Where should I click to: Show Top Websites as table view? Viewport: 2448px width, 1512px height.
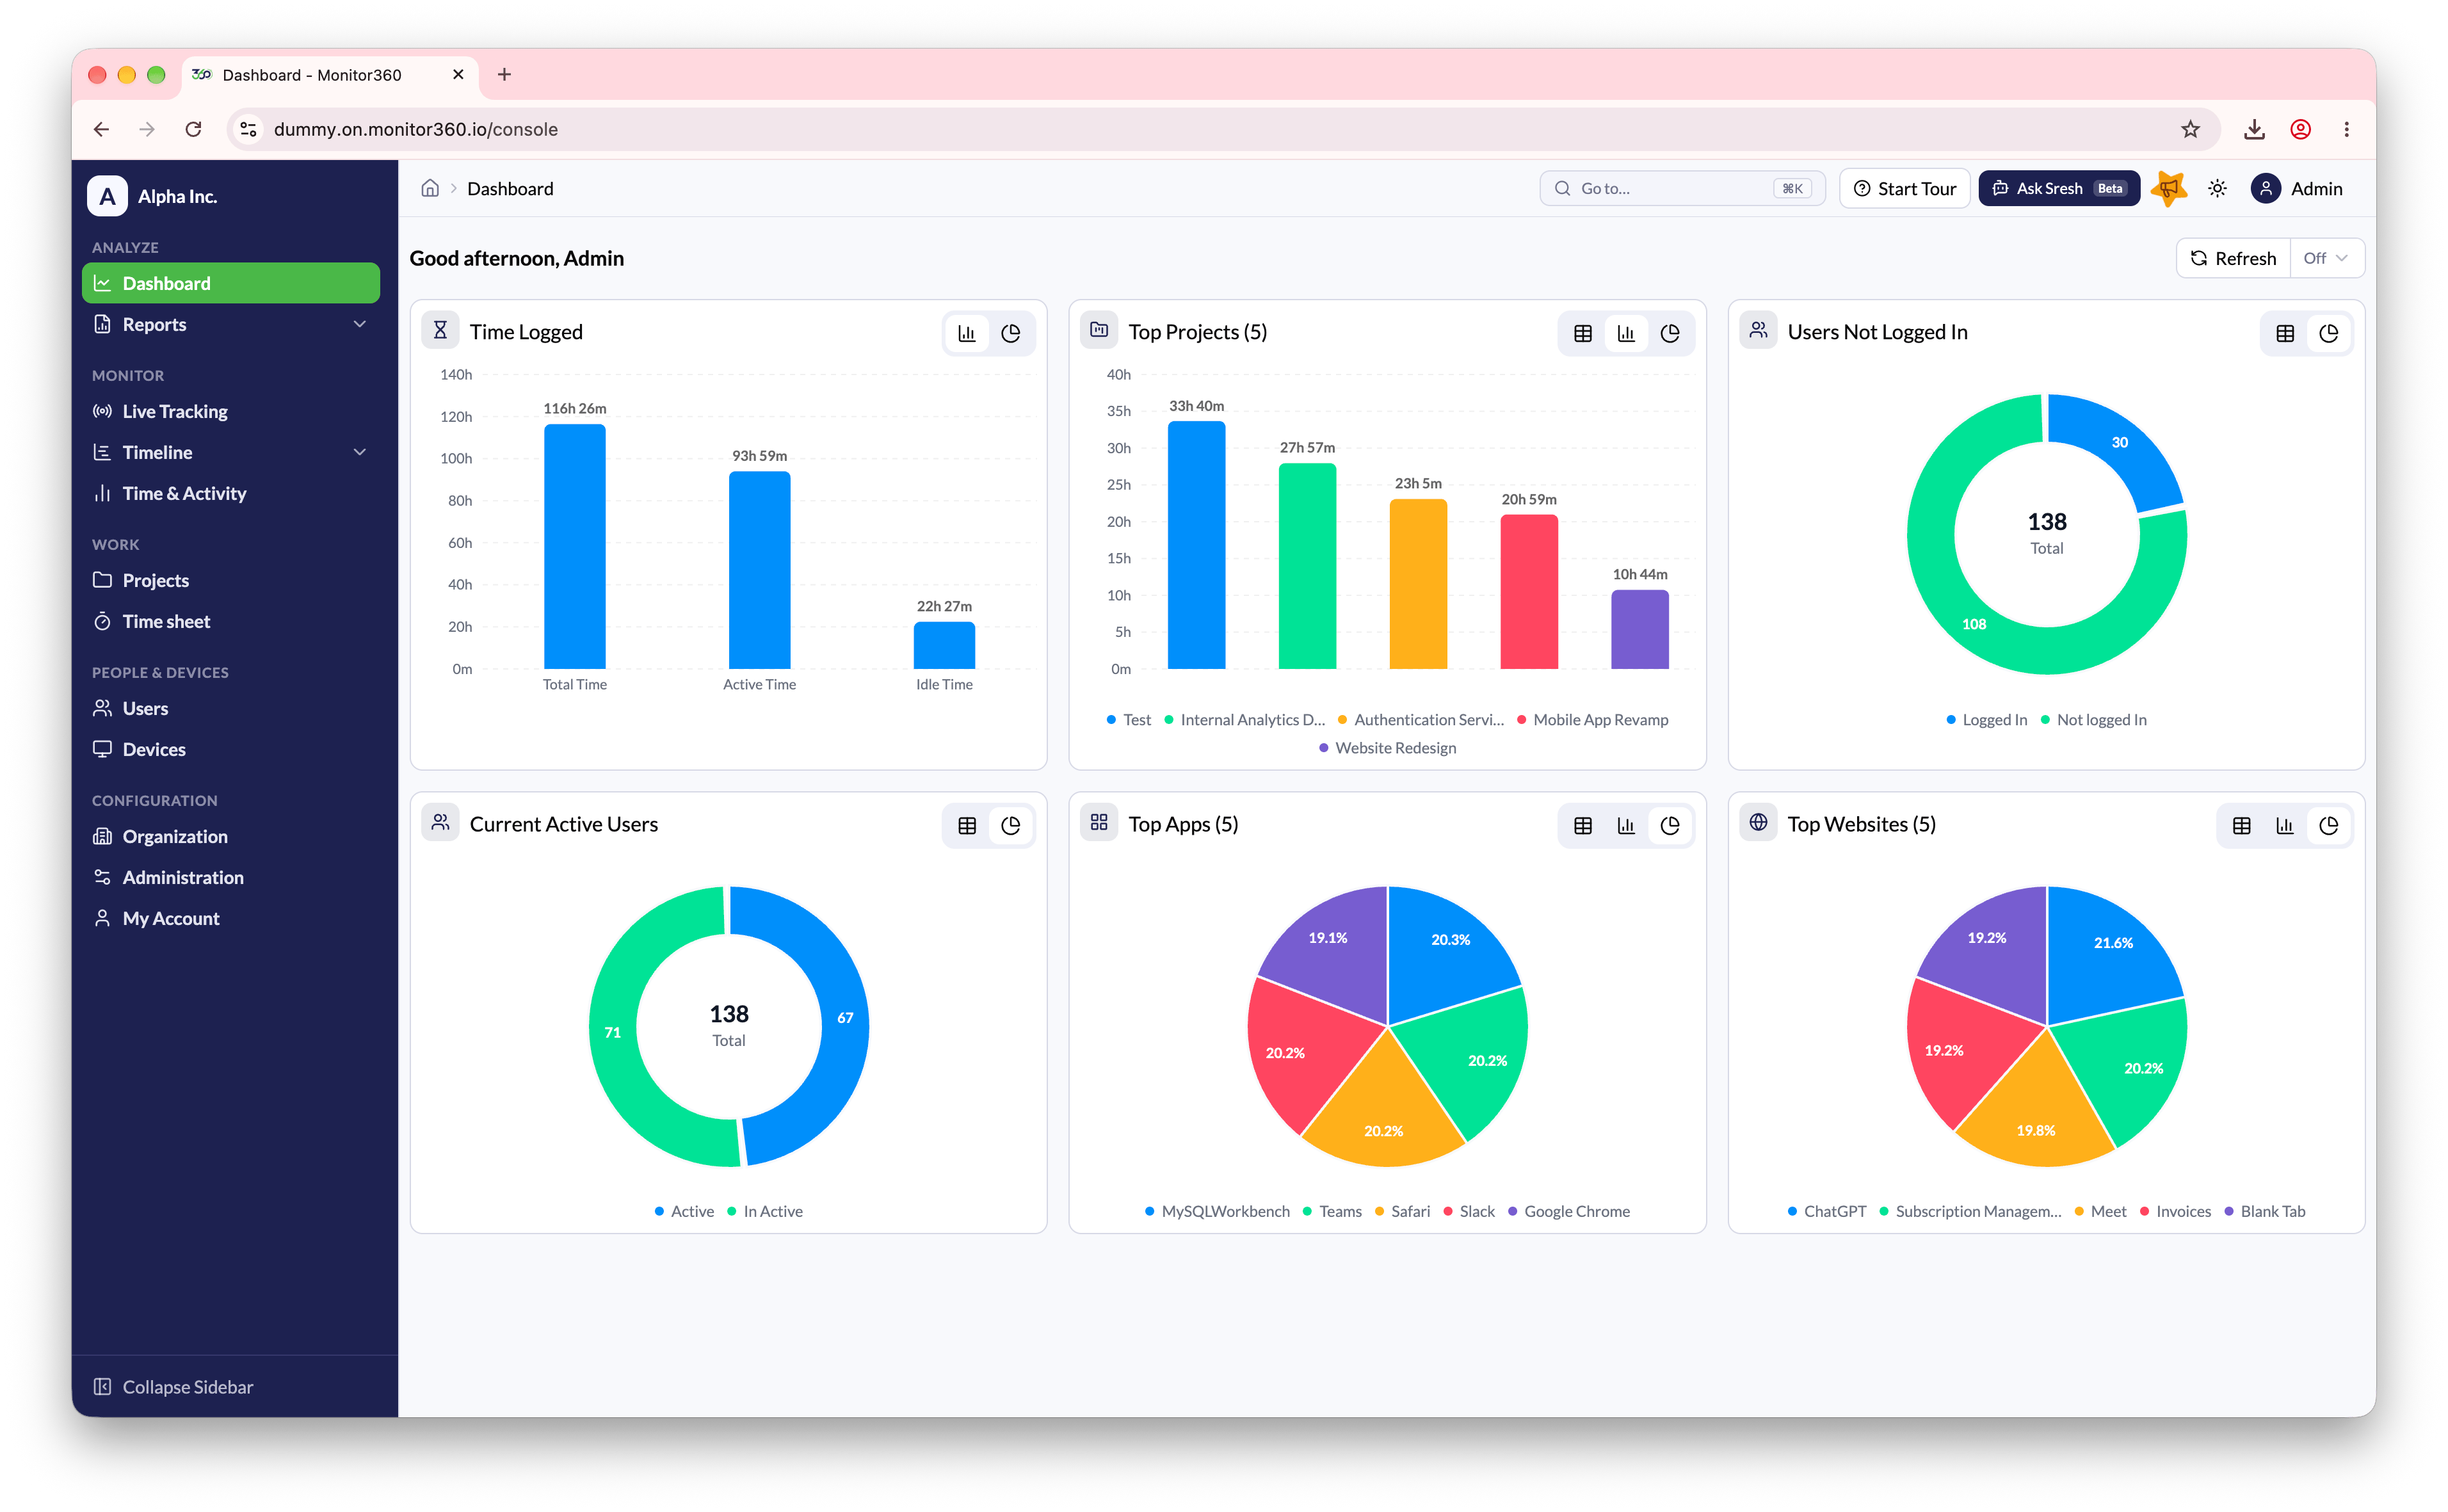[2241, 825]
